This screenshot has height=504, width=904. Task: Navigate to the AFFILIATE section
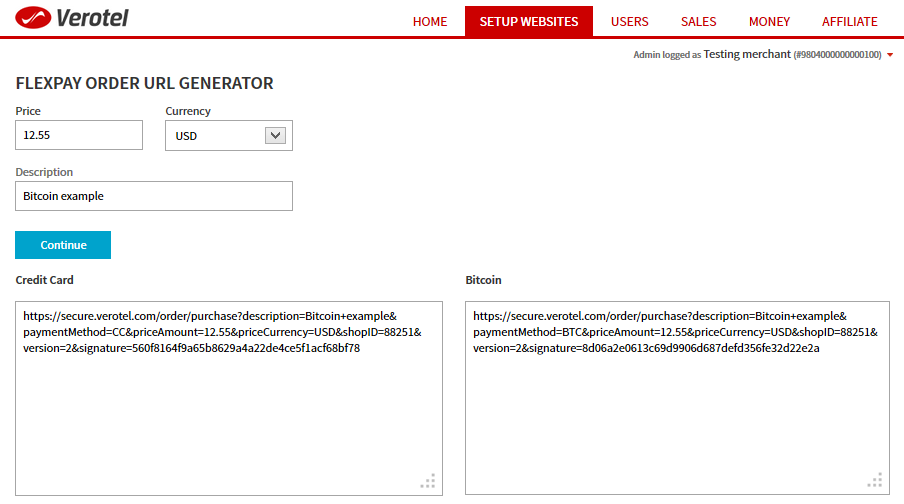click(850, 22)
